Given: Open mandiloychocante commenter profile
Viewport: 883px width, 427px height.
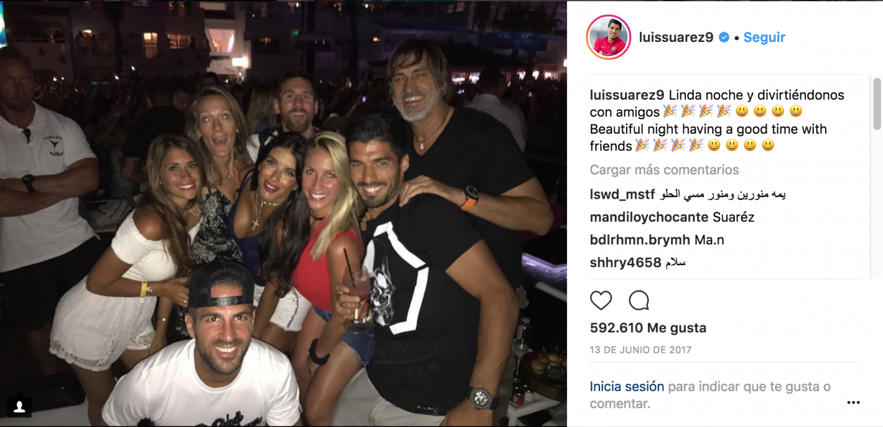Looking at the screenshot, I should (x=648, y=217).
